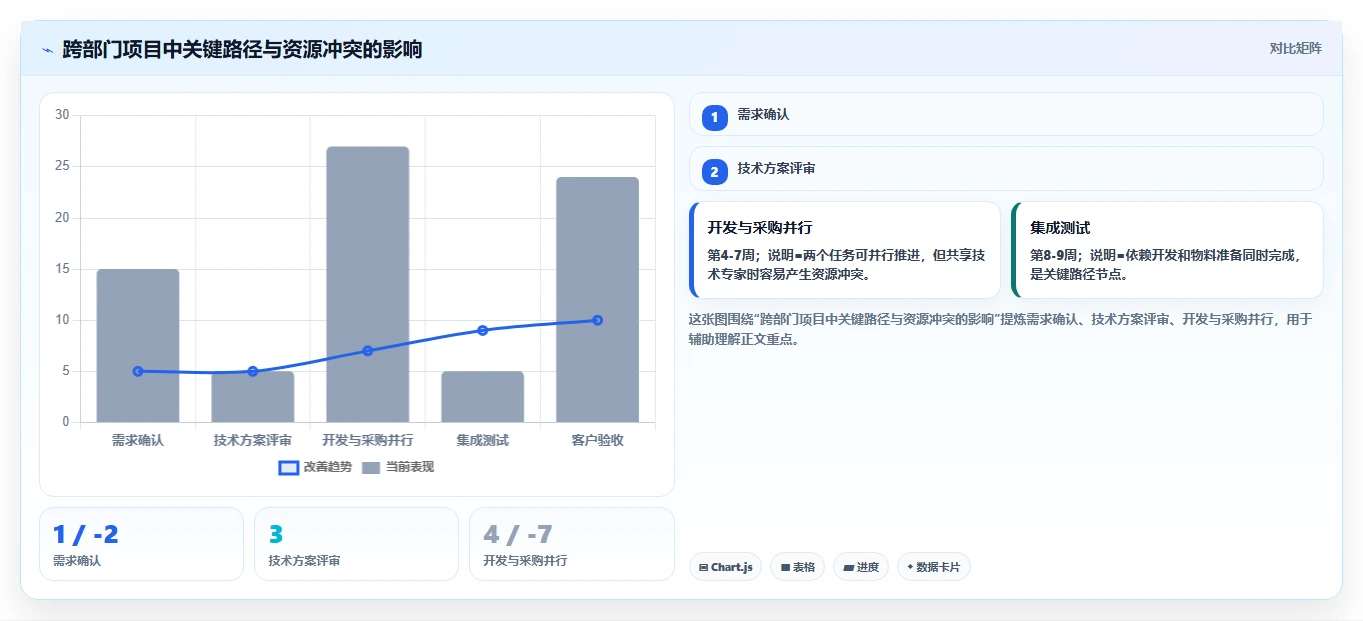
Task: Click the blue number 1 badge
Action: click(x=714, y=118)
